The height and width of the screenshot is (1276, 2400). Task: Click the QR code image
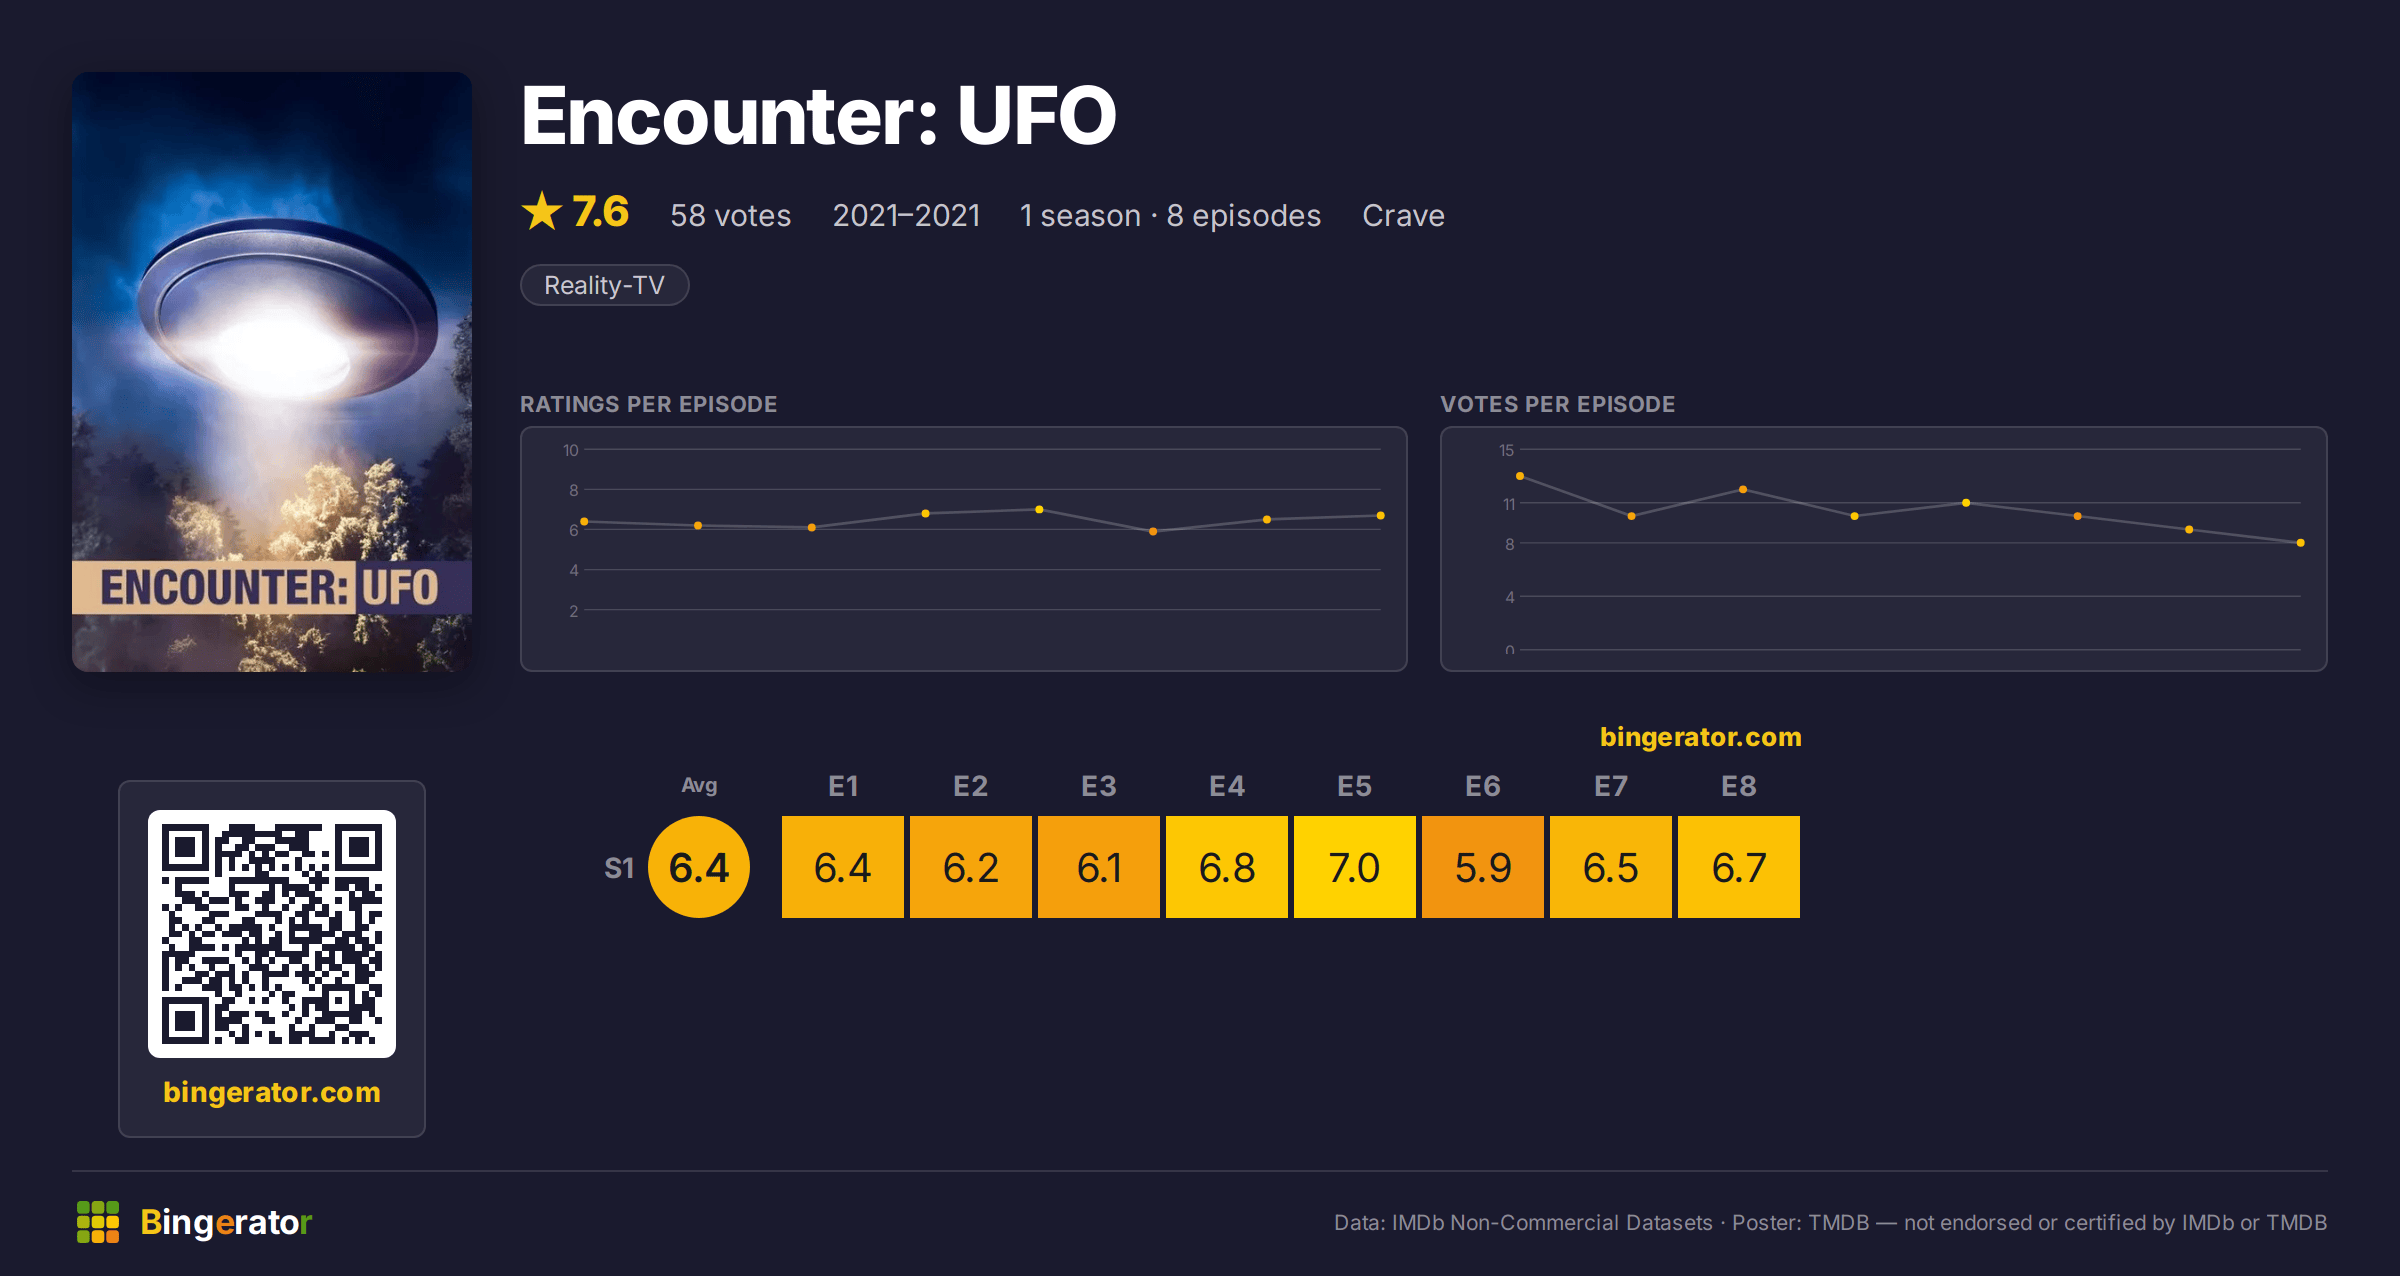[272, 933]
